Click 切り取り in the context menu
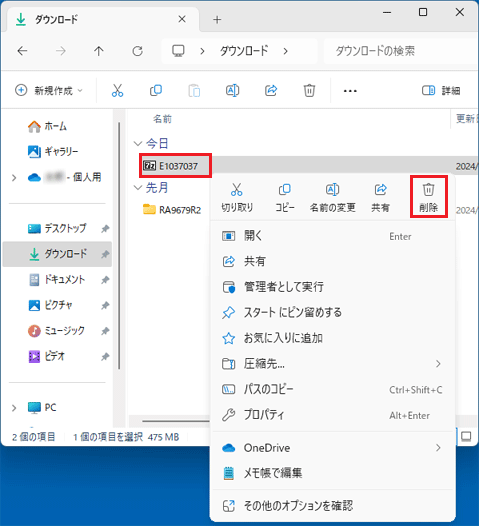 tap(237, 198)
